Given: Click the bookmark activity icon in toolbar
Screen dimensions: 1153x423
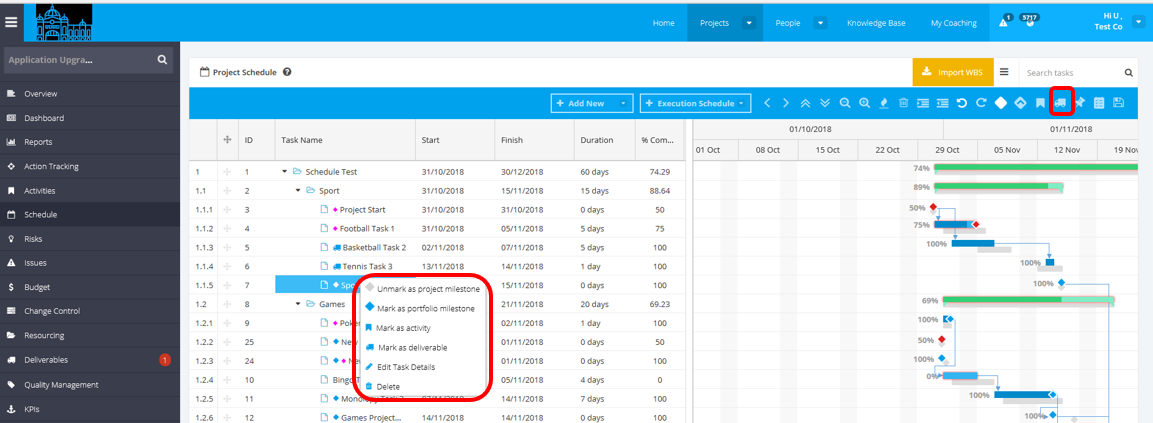Looking at the screenshot, I should (x=1040, y=103).
